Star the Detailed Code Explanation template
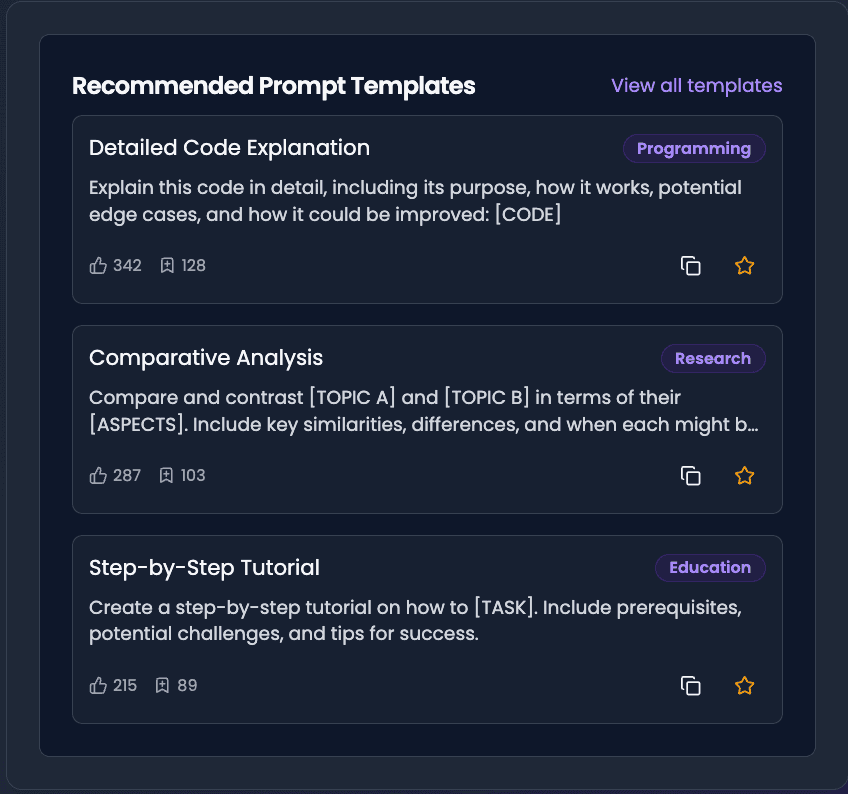 point(744,266)
